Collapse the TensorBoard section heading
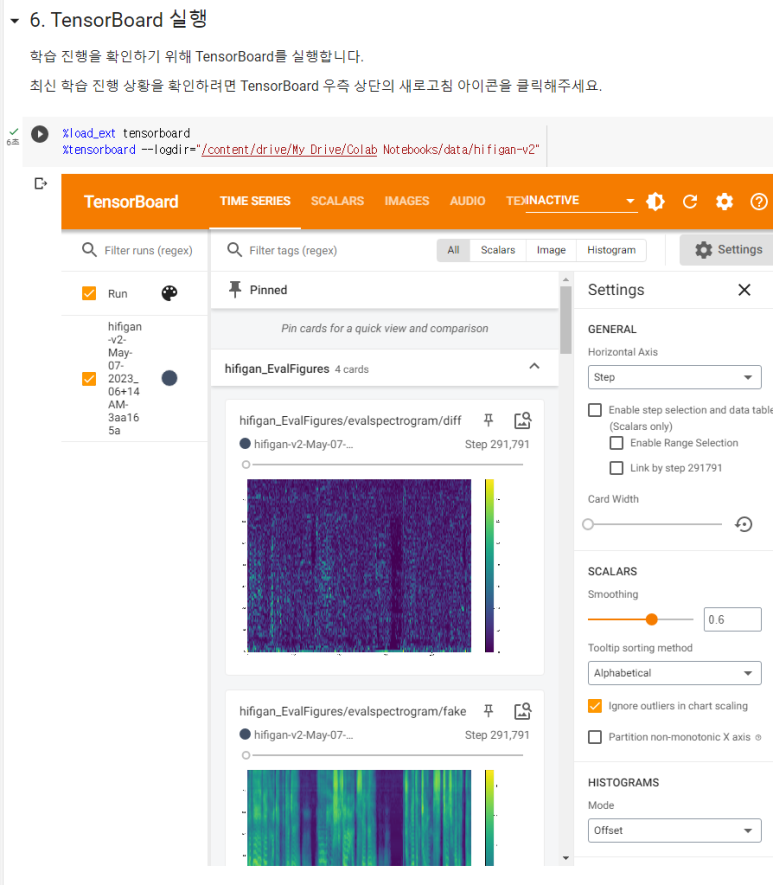Image resolution: width=773 pixels, height=885 pixels. pos(15,21)
